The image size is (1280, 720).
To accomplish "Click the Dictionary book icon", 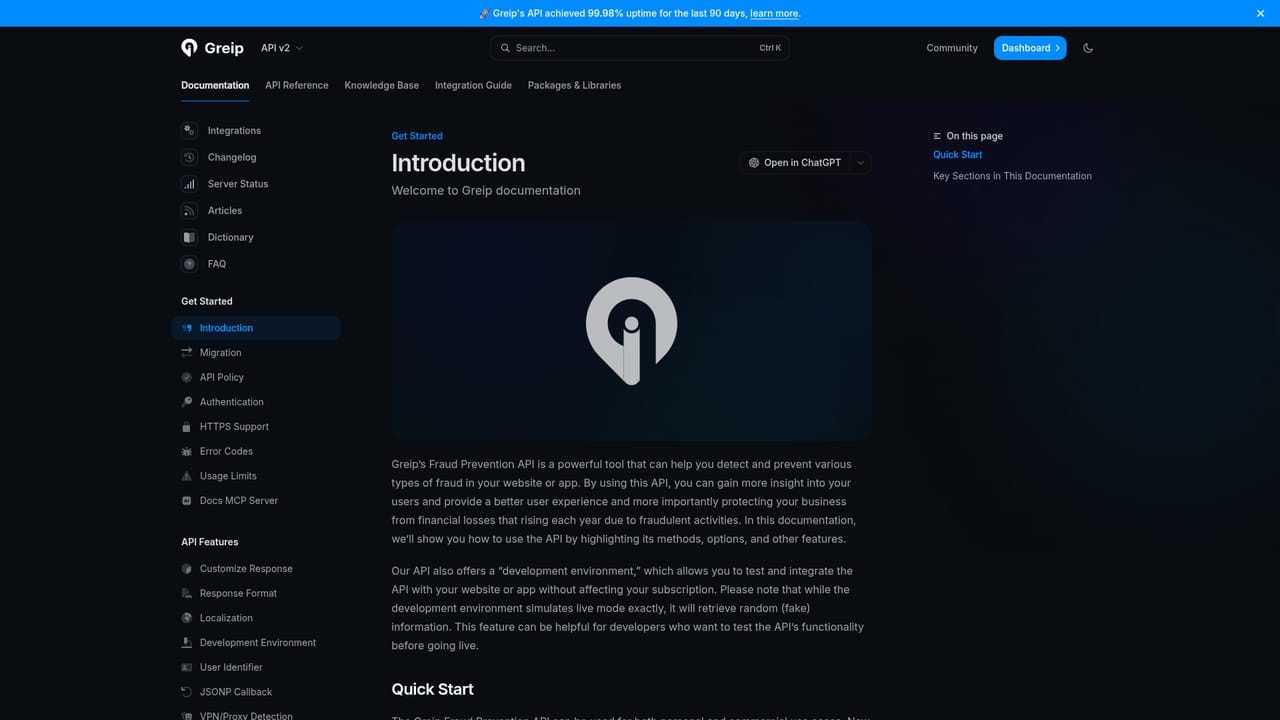I will point(189,237).
